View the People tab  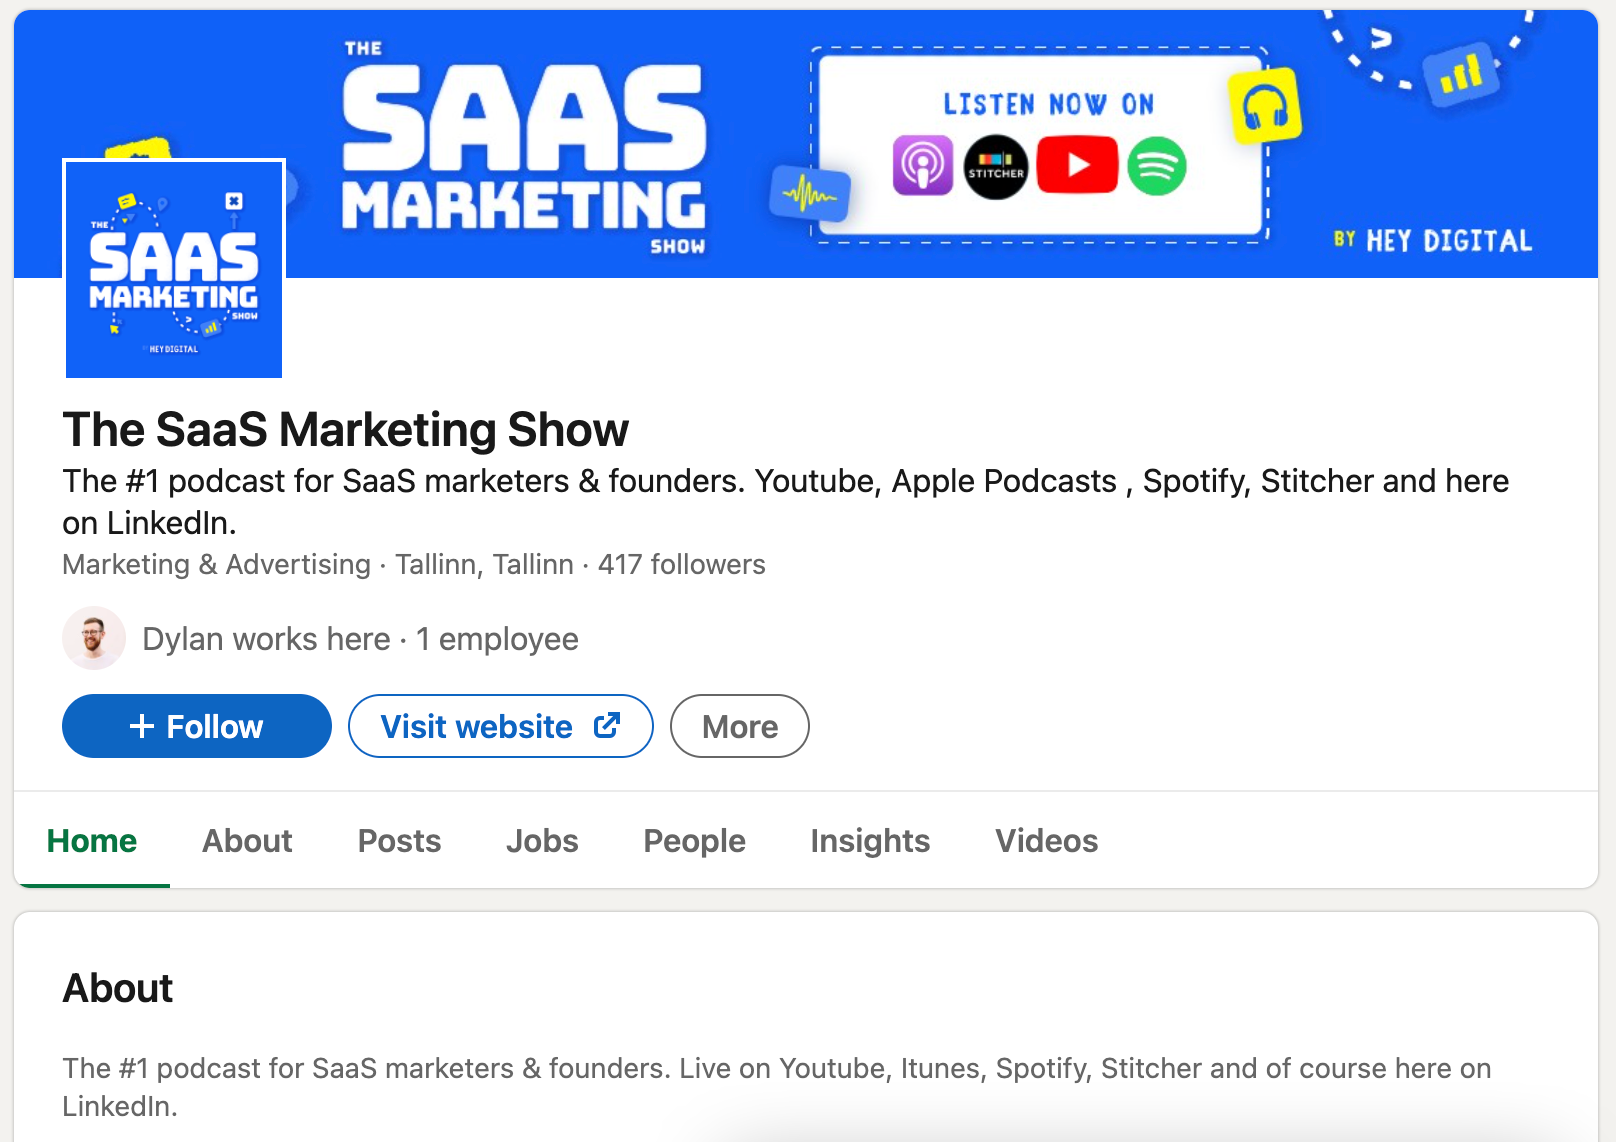click(694, 841)
